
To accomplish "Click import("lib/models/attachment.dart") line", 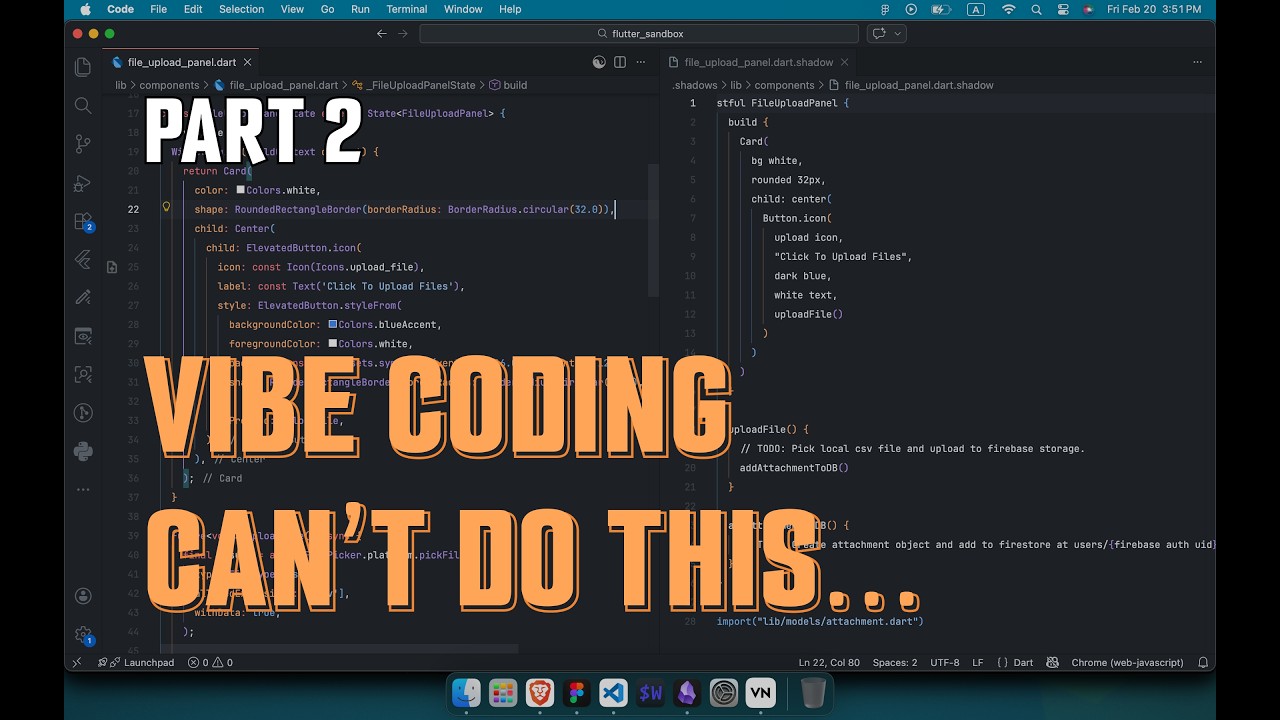I will [820, 621].
